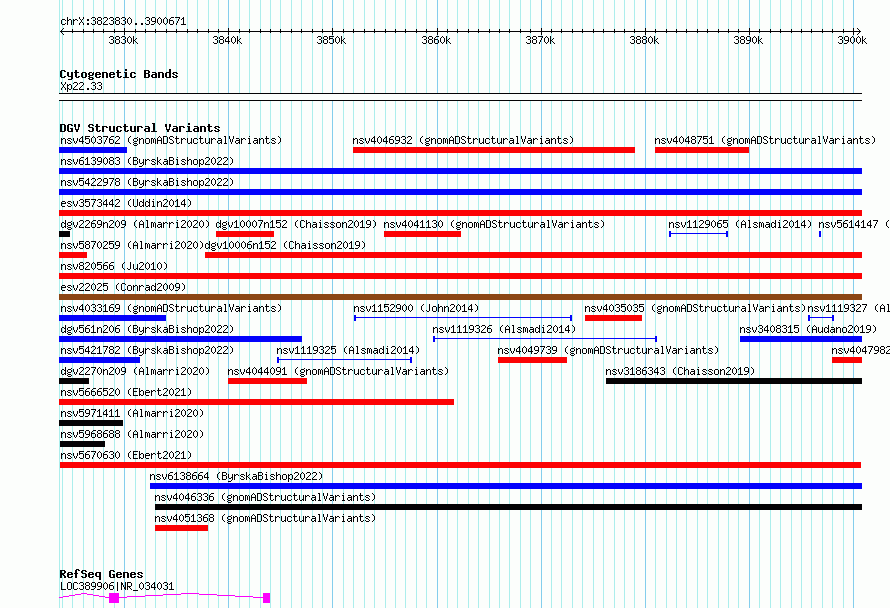Open the nsv1152900 John2014 label
Screen dimensions: 890x608
click(x=416, y=308)
